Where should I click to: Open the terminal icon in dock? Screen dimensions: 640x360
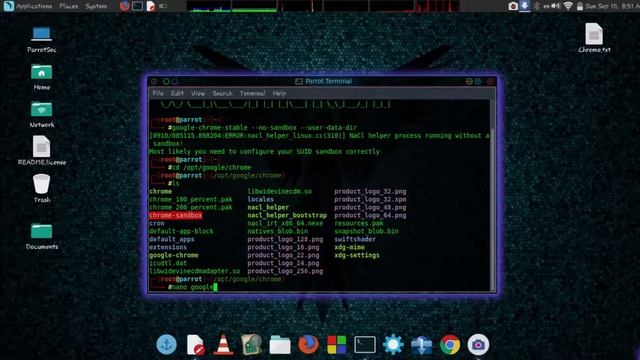[365, 344]
